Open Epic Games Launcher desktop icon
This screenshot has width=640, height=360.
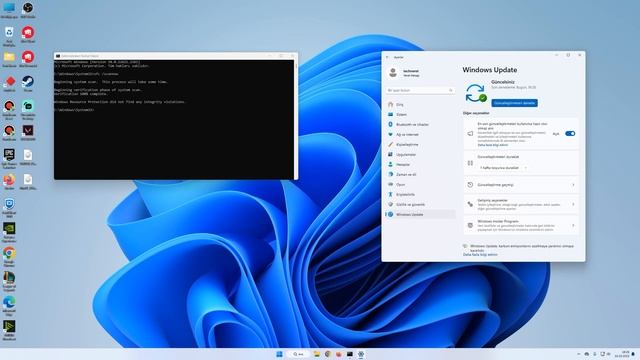pyautogui.click(x=9, y=158)
